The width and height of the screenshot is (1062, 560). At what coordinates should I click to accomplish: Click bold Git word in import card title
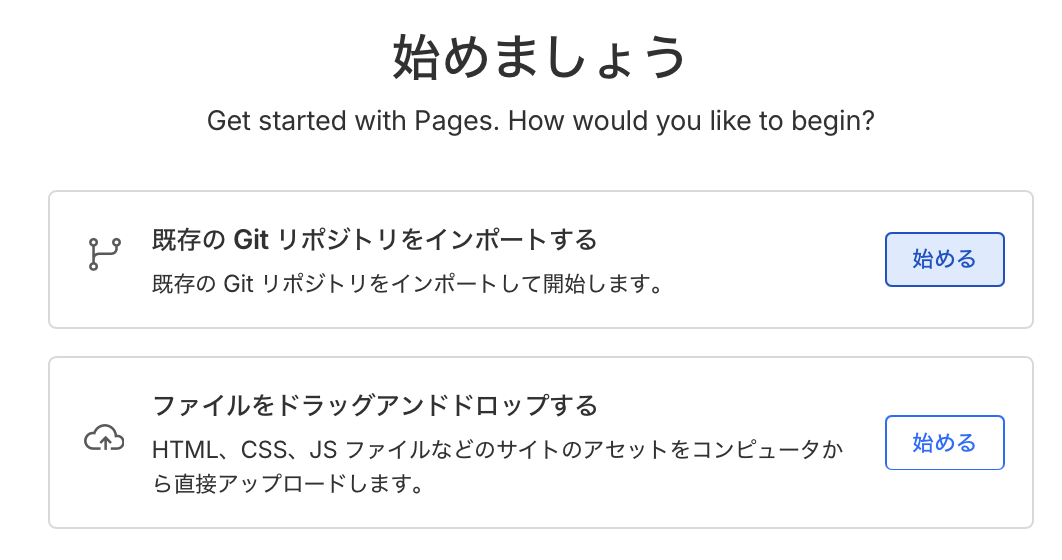[x=252, y=240]
